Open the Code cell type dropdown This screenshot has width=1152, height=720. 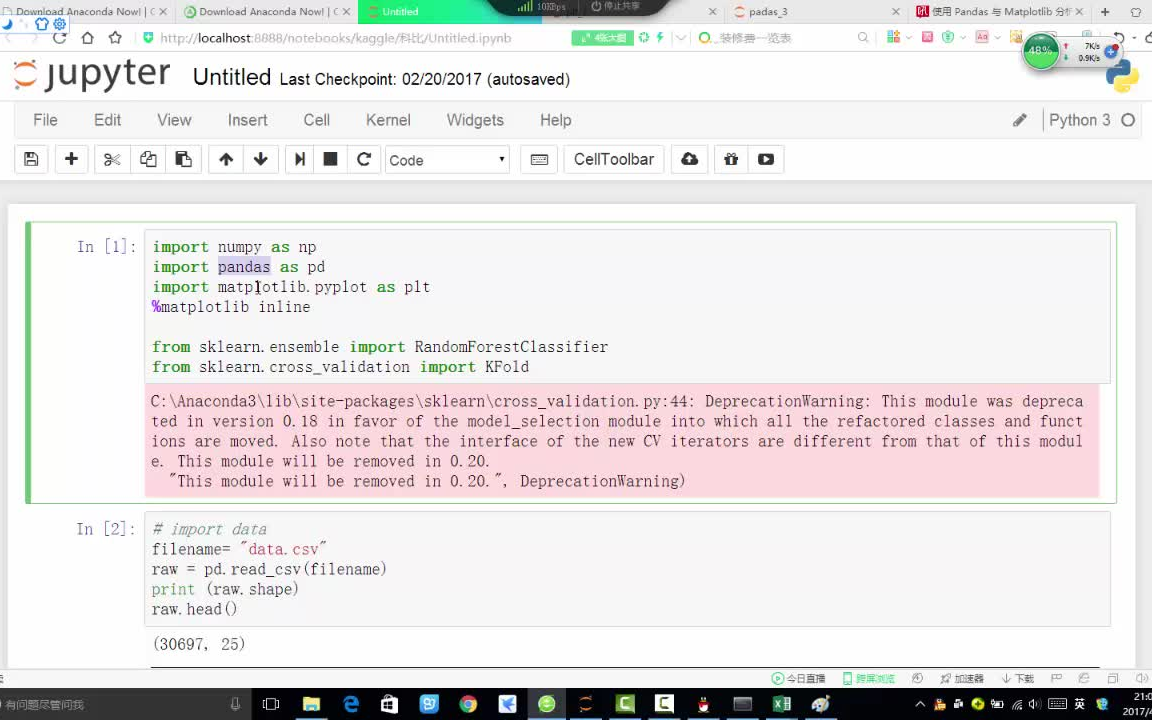point(446,160)
